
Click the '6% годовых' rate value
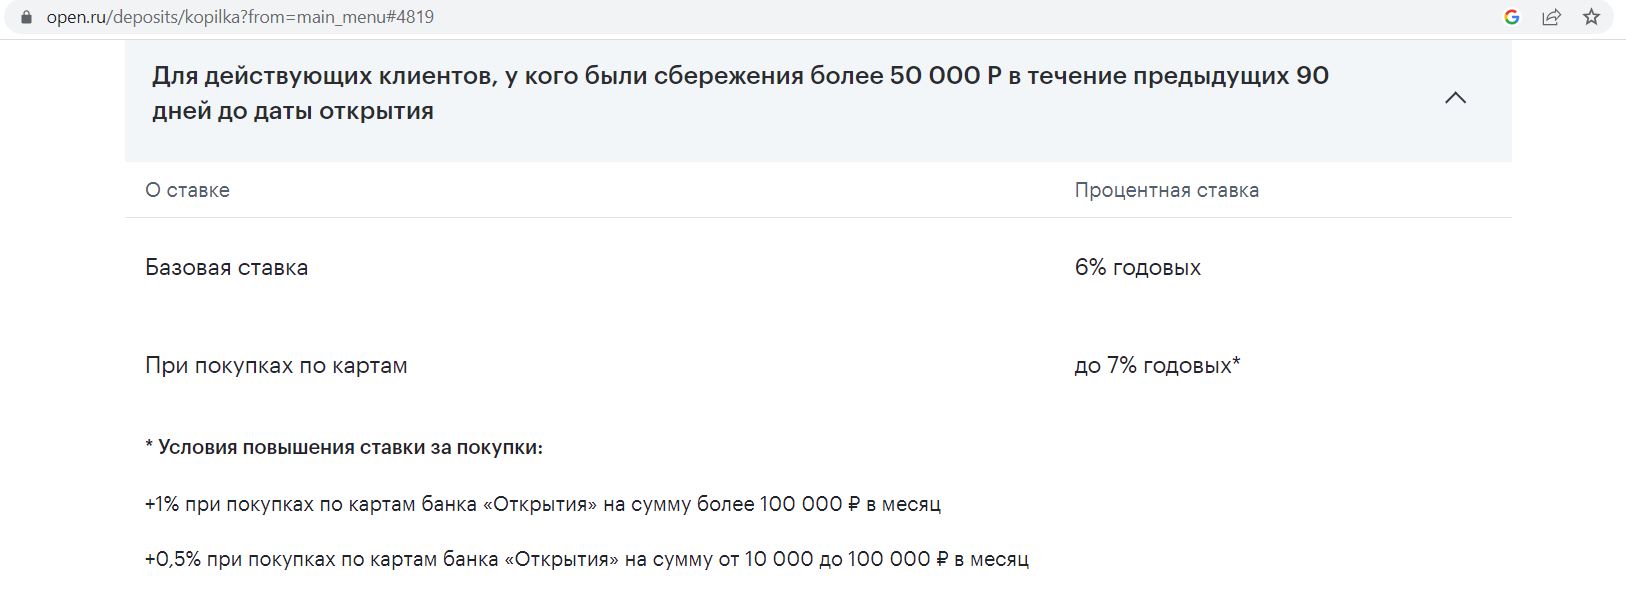(1138, 267)
